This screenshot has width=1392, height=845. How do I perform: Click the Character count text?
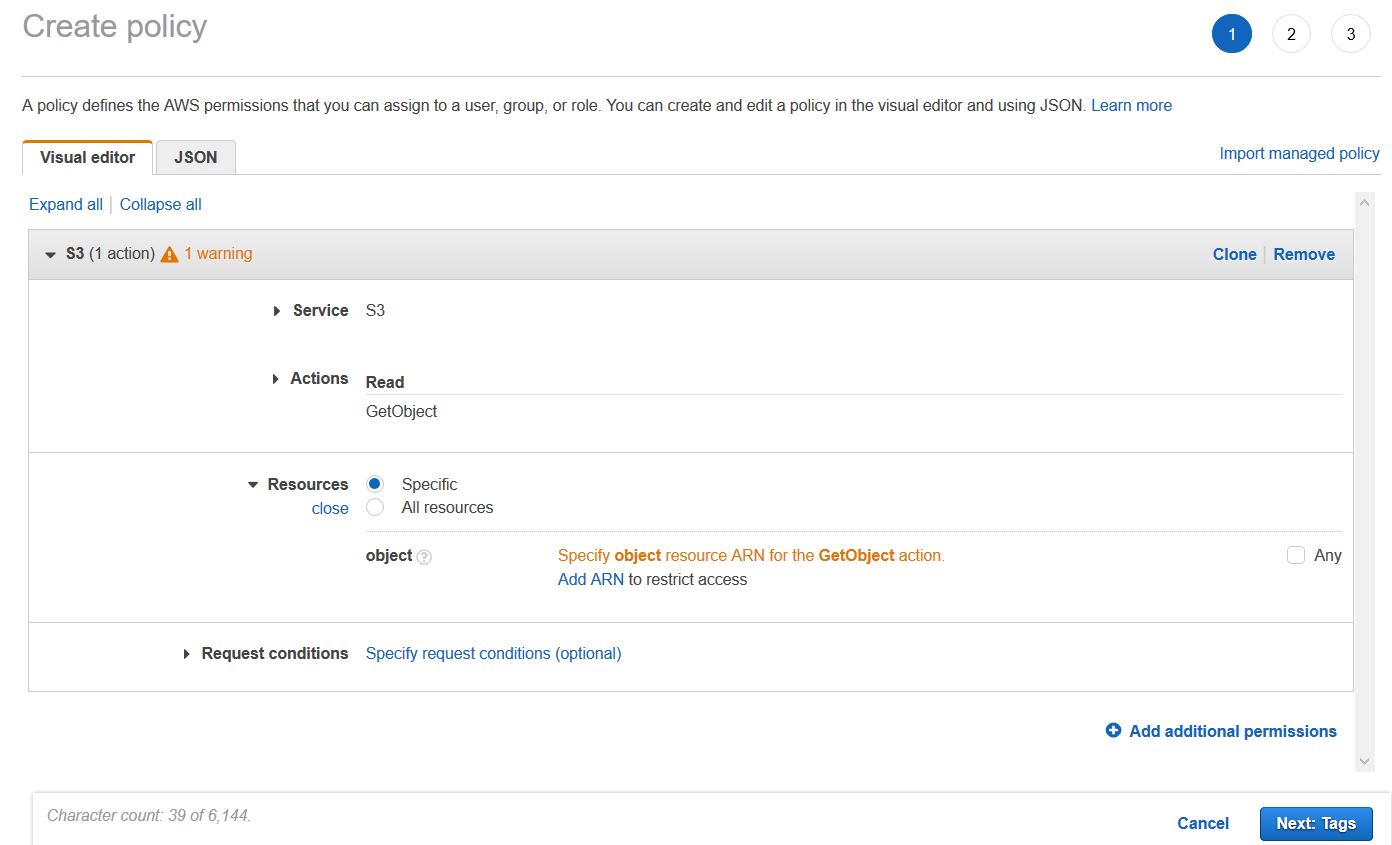pyautogui.click(x=149, y=815)
